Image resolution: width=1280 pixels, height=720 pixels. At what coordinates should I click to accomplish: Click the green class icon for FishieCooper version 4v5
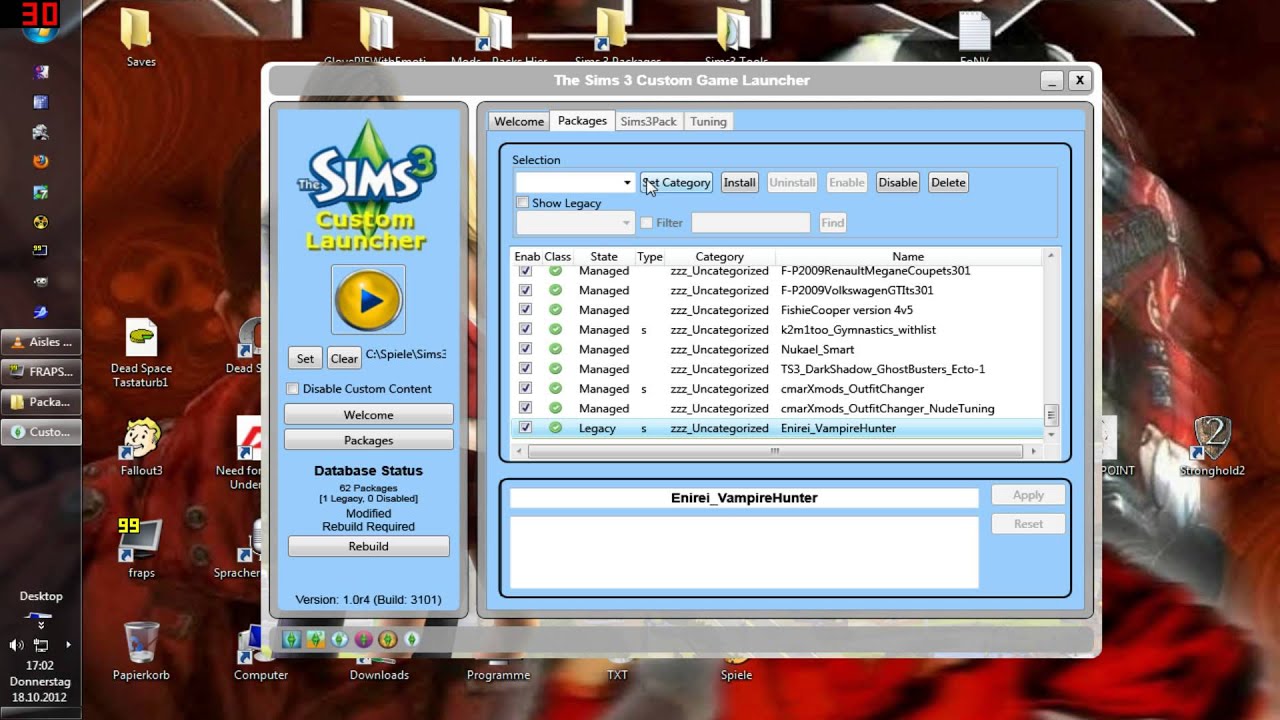(x=555, y=310)
